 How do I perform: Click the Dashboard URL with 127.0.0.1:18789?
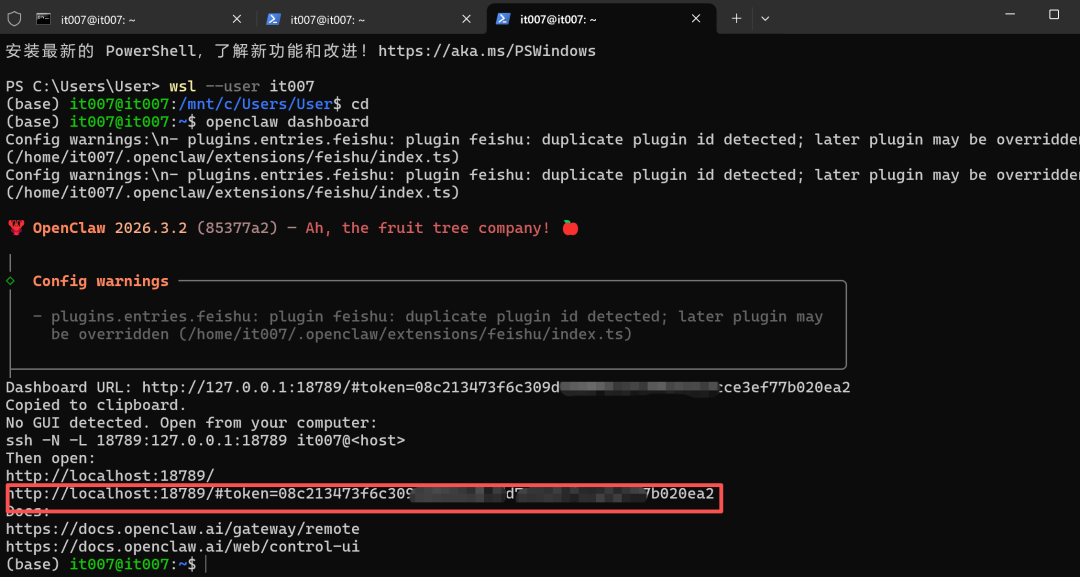point(496,387)
